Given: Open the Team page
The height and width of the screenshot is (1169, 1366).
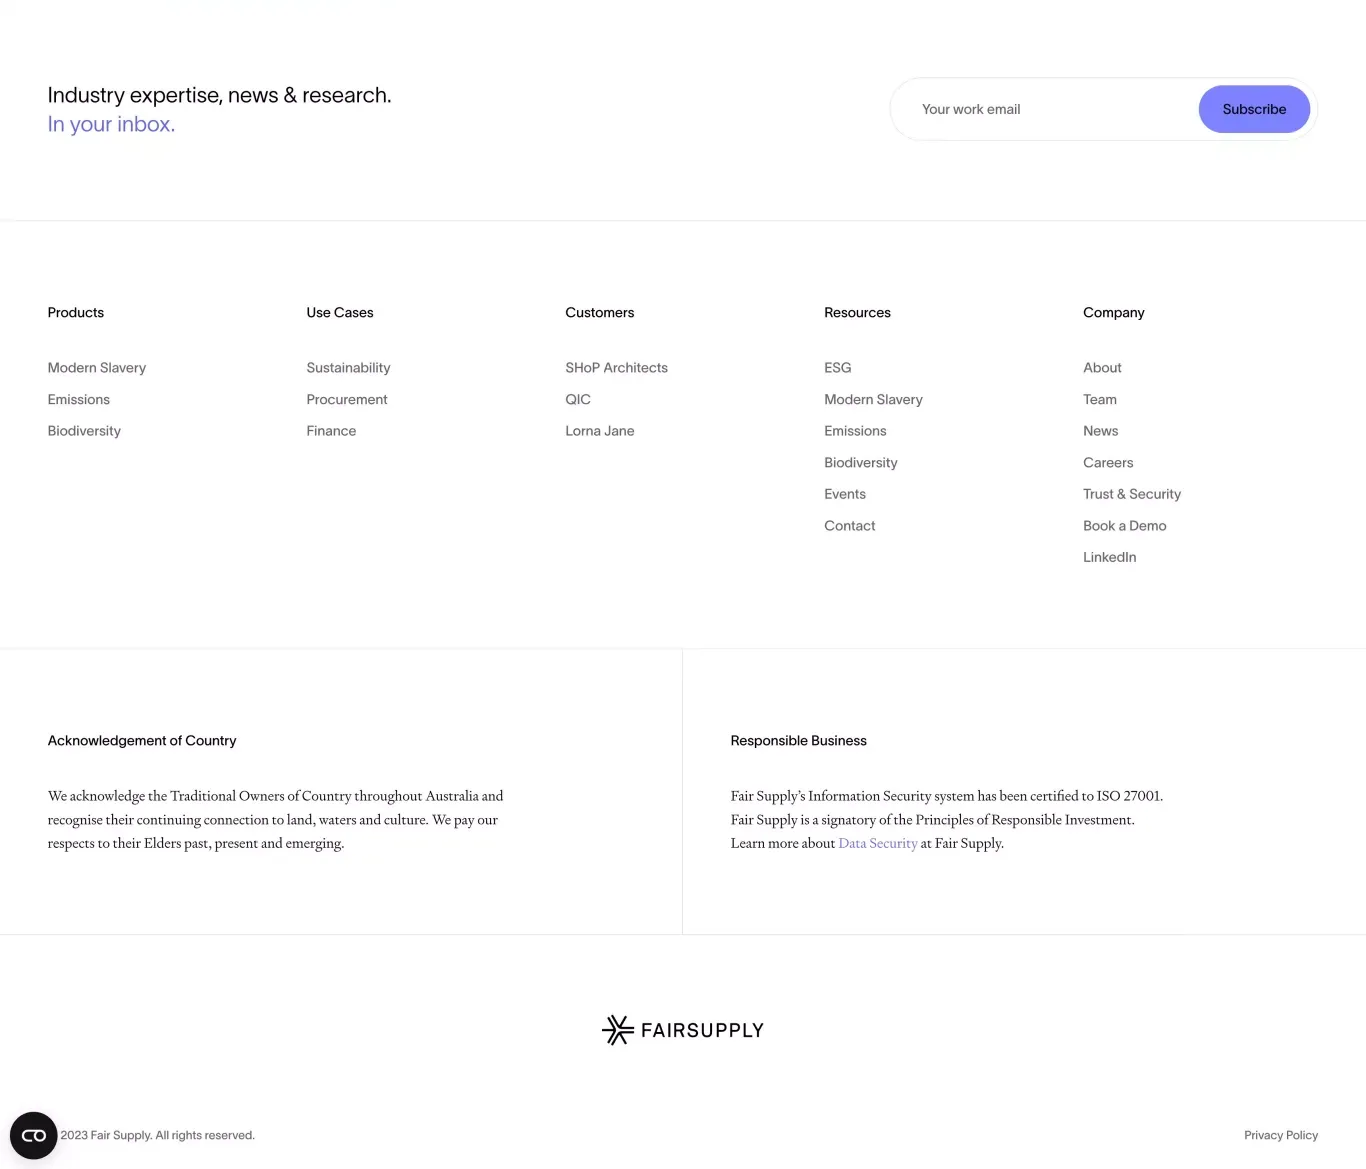Looking at the screenshot, I should [1100, 399].
